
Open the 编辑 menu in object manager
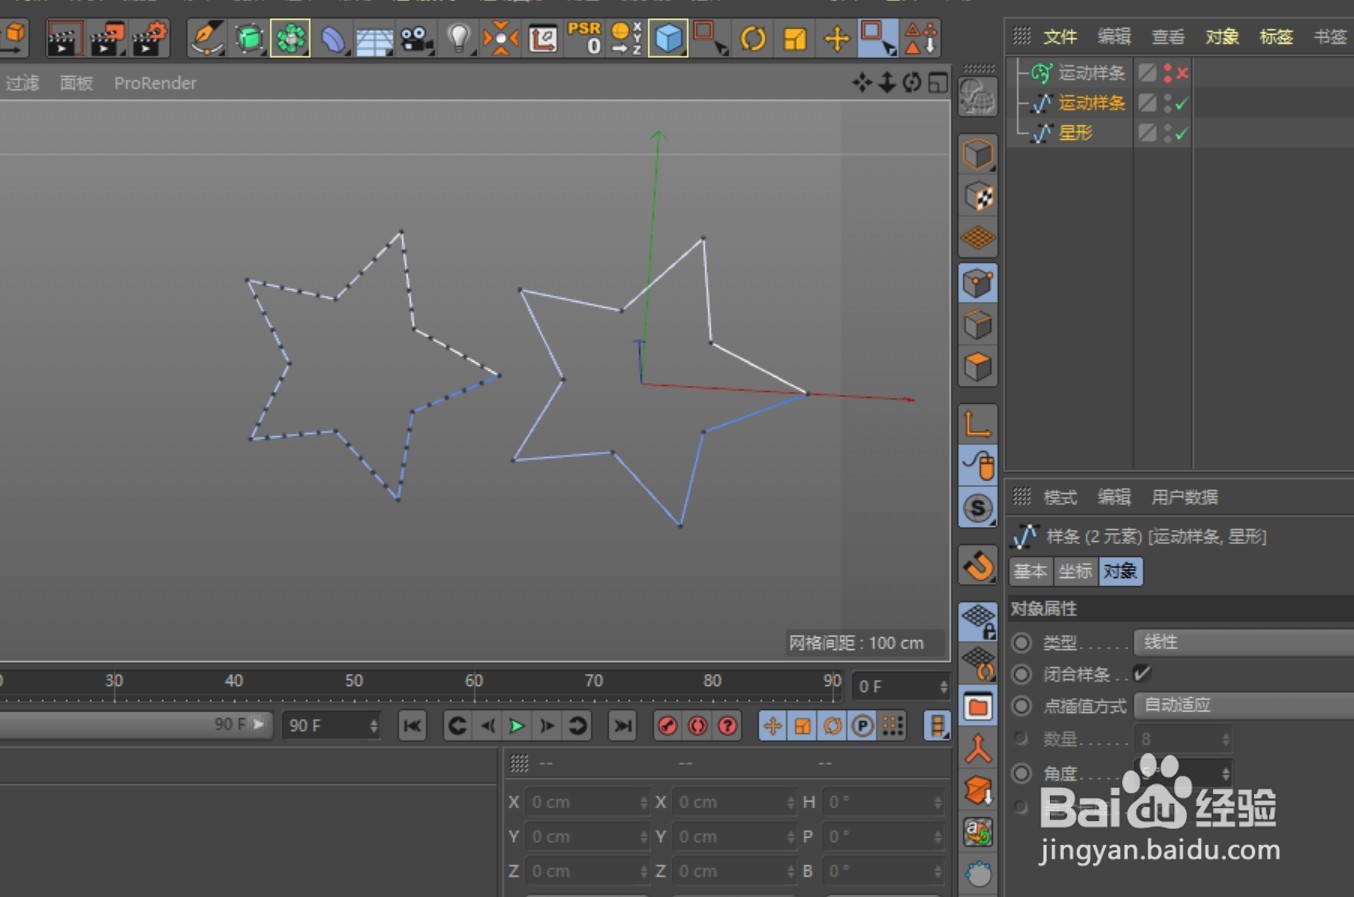coord(1114,37)
